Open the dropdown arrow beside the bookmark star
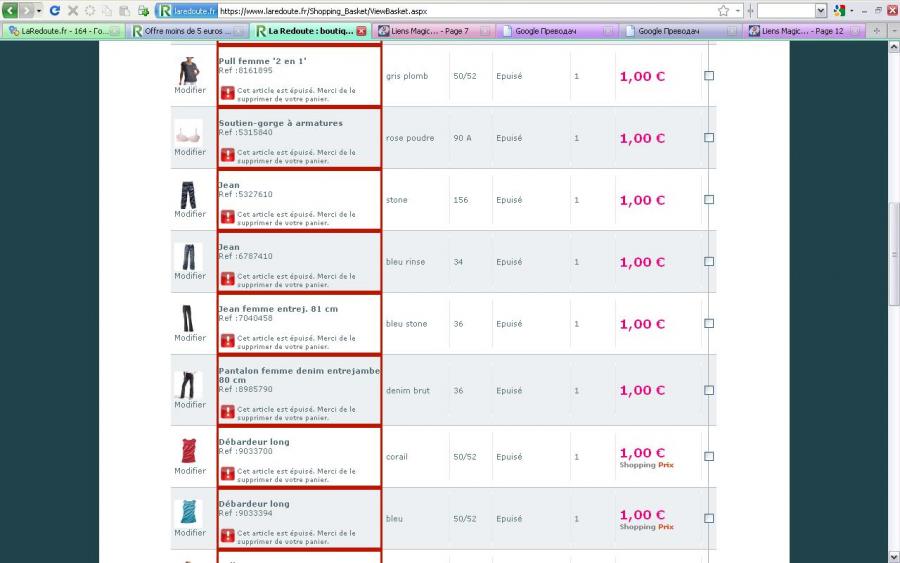The height and width of the screenshot is (563, 900). tap(737, 10)
